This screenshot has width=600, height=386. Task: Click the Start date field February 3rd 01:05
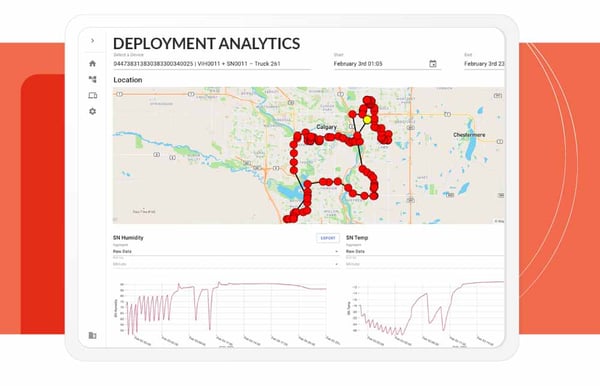(387, 64)
